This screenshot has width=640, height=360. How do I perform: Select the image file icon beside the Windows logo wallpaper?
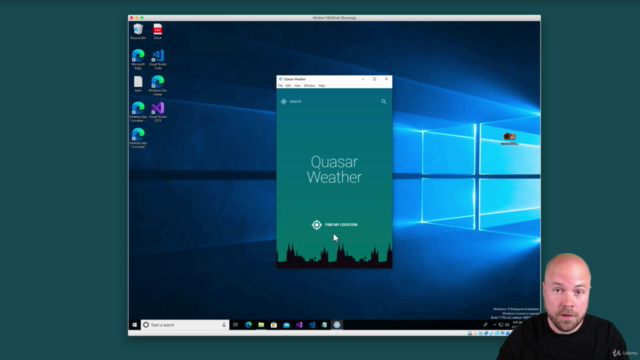(509, 138)
